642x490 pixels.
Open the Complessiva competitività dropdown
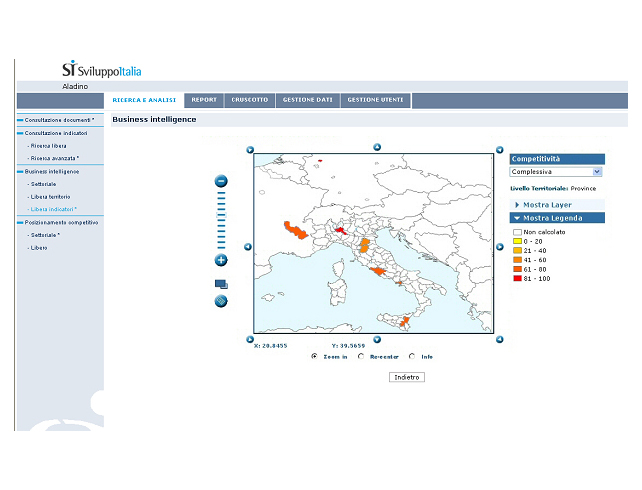557,172
